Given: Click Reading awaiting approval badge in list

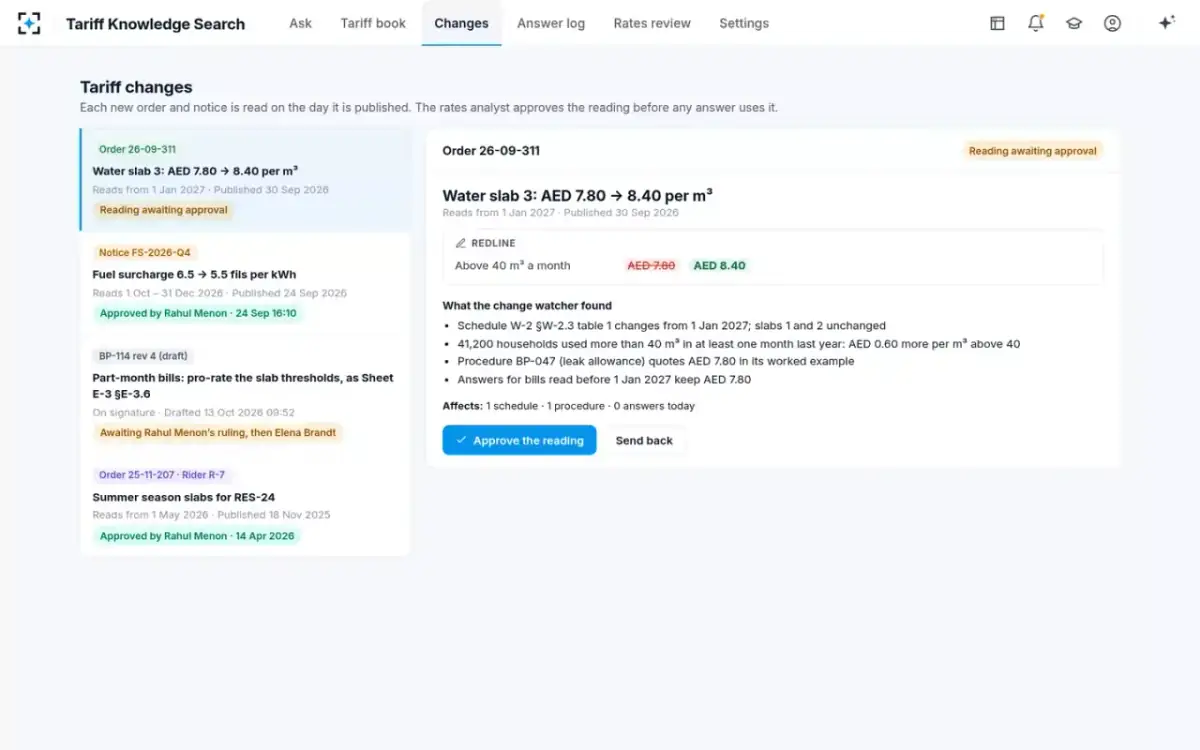Looking at the screenshot, I should click(163, 210).
